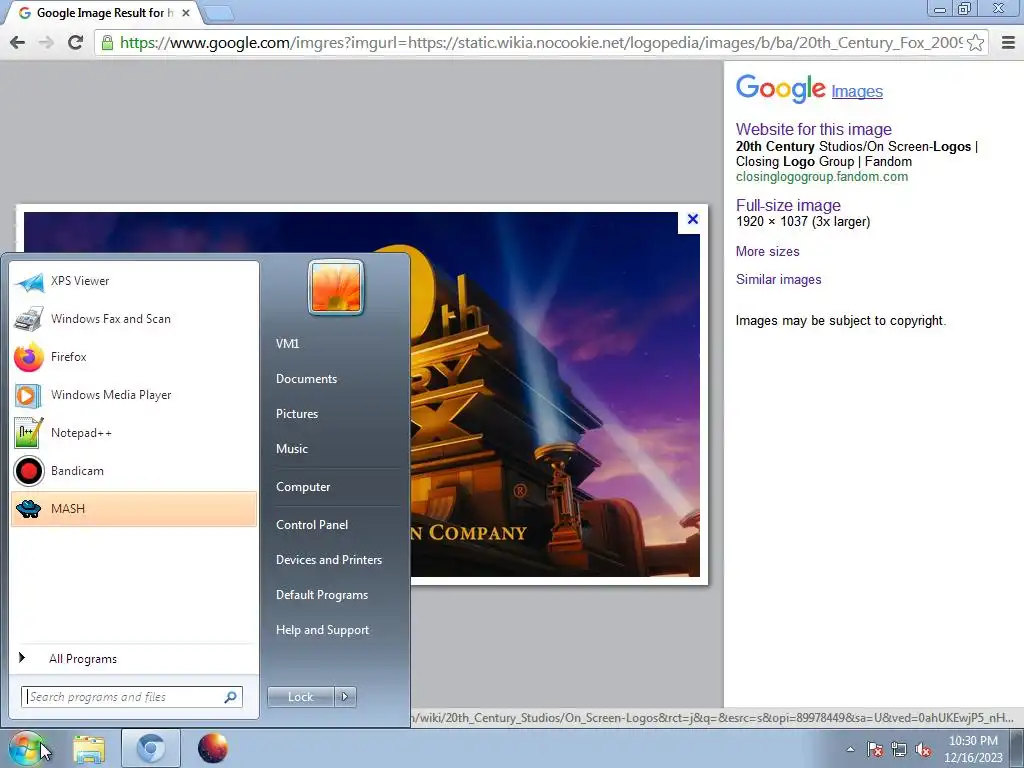Click closinglogogroup.fandom.com green URL
This screenshot has width=1024, height=768.
822,177
